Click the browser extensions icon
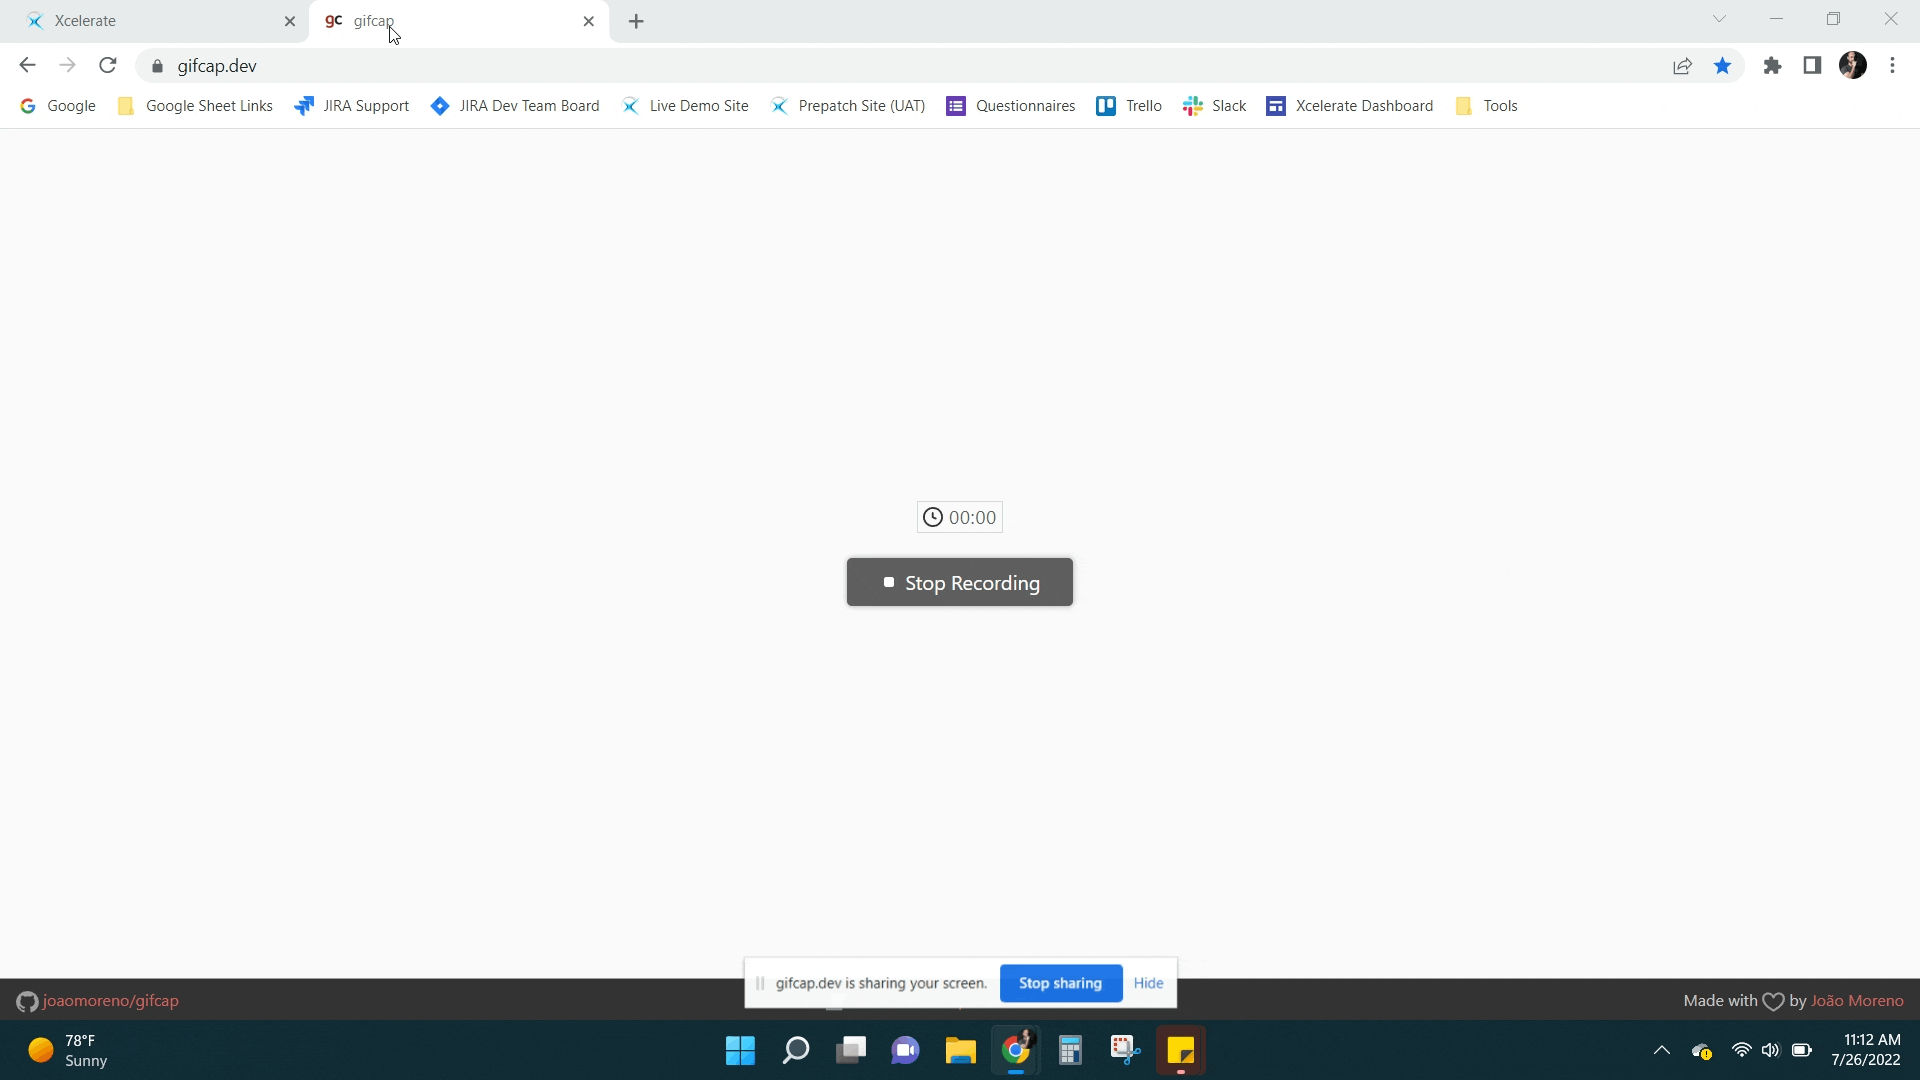1920x1080 pixels. pos(1772,66)
